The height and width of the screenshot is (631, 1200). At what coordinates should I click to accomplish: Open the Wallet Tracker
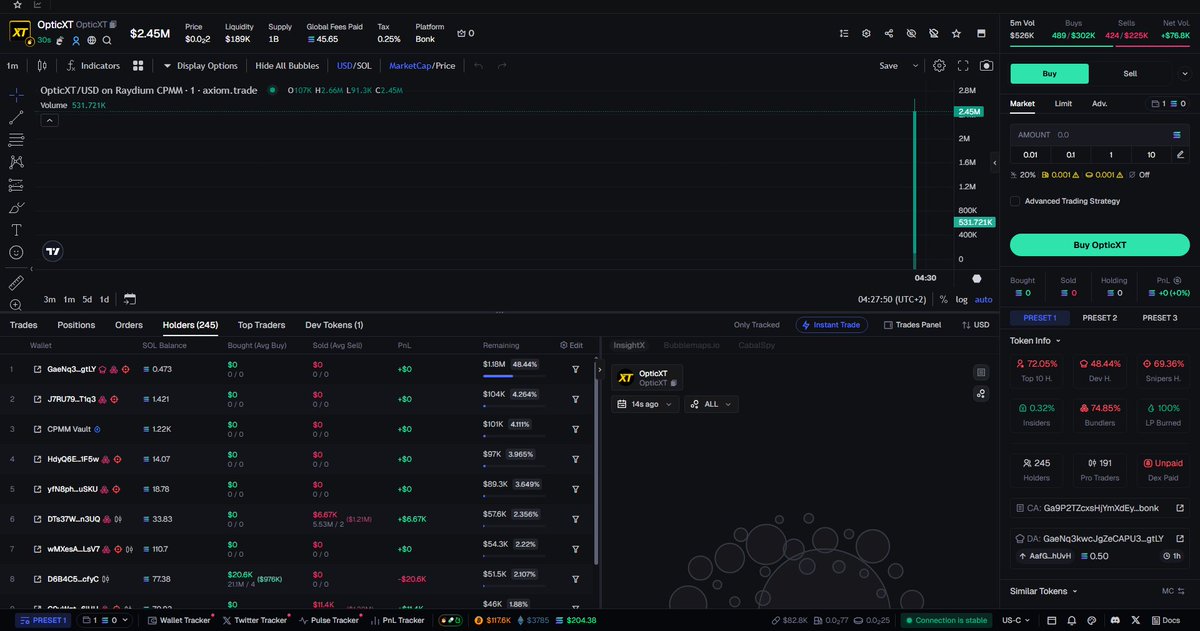pos(179,620)
